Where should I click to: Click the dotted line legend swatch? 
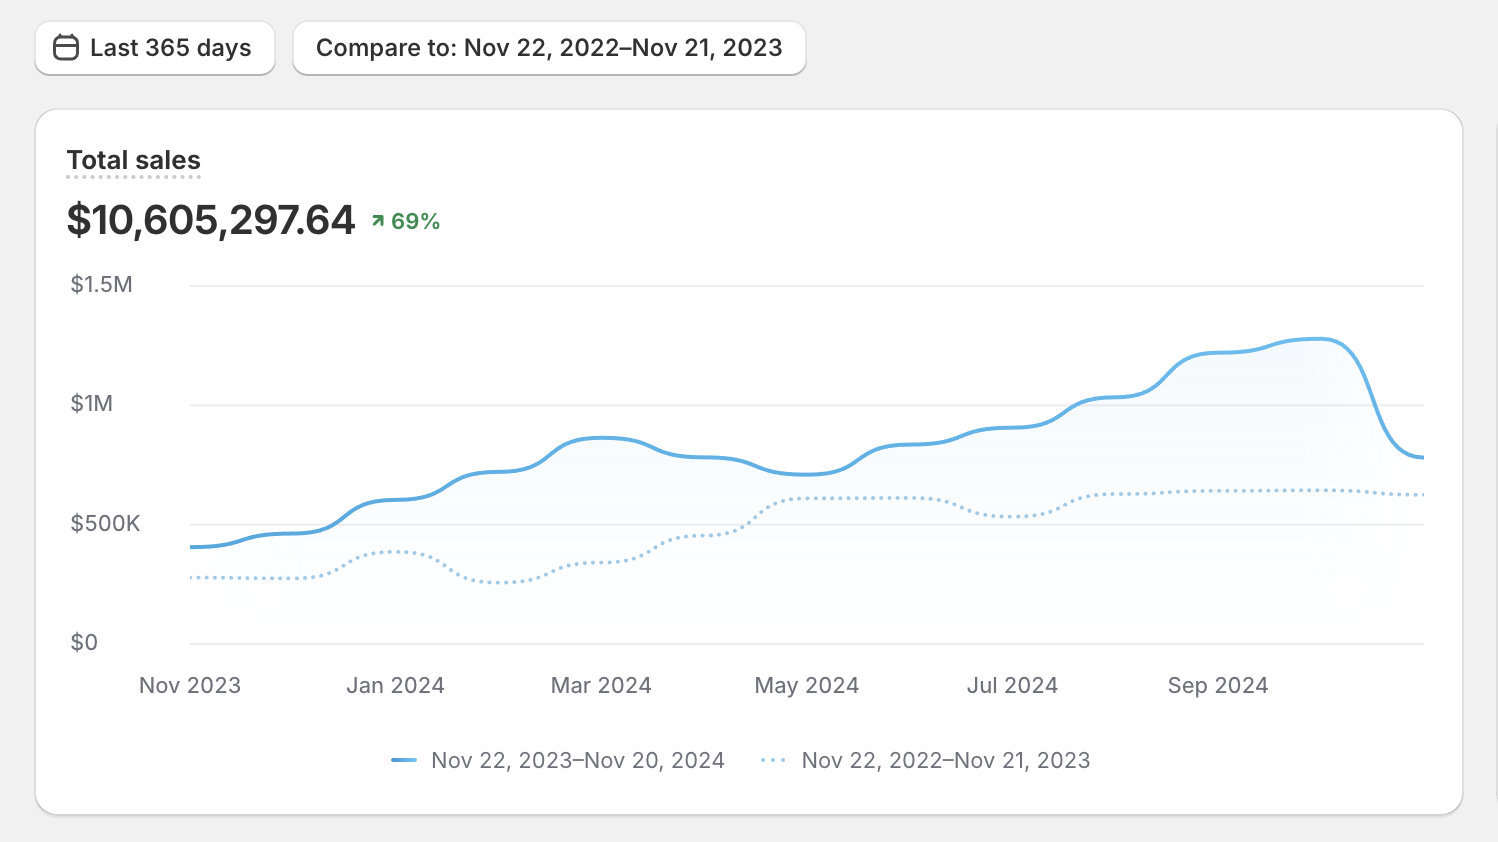(x=773, y=760)
